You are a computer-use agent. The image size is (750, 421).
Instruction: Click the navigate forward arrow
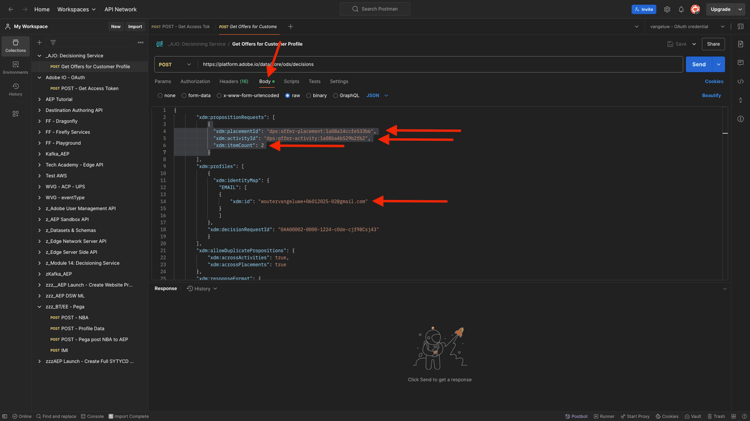(24, 9)
